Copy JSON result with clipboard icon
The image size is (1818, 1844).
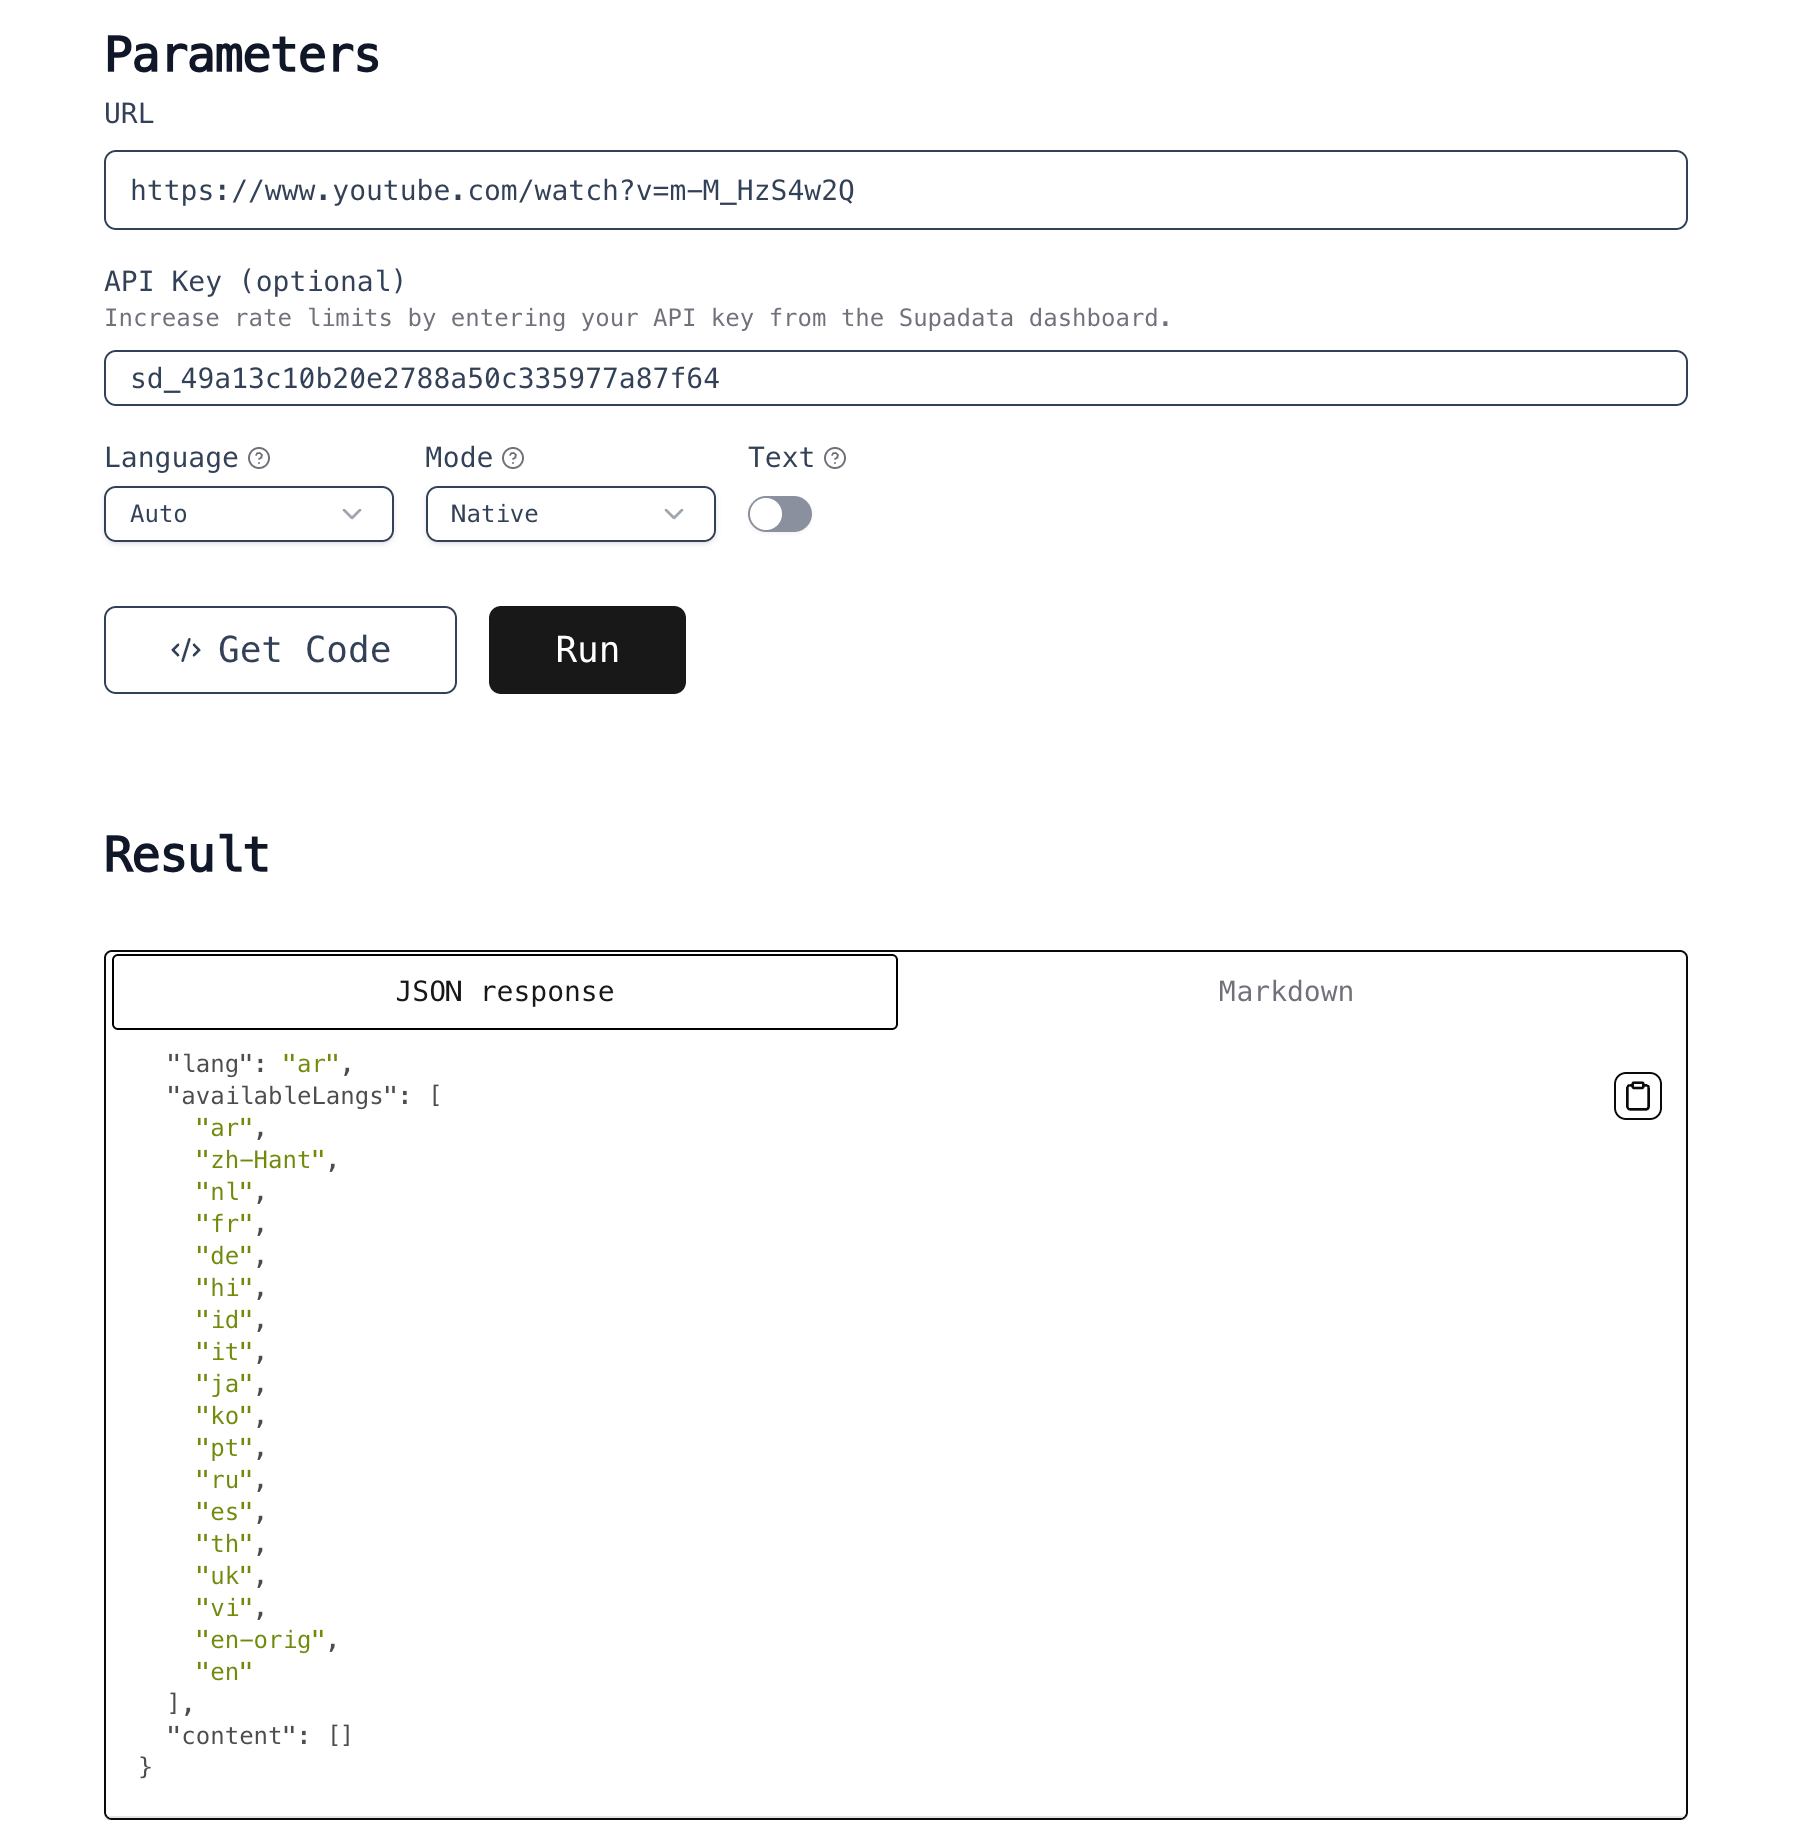point(1637,1096)
